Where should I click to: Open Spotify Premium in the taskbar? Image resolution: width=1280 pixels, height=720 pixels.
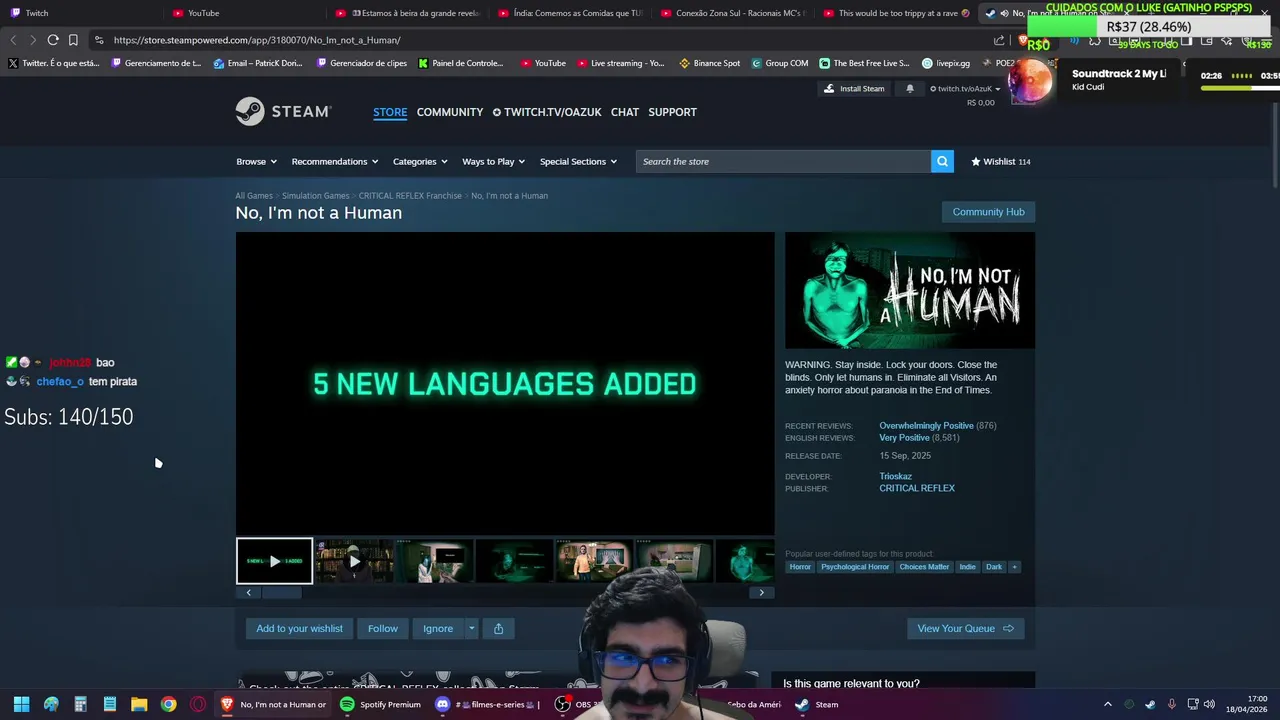click(380, 704)
